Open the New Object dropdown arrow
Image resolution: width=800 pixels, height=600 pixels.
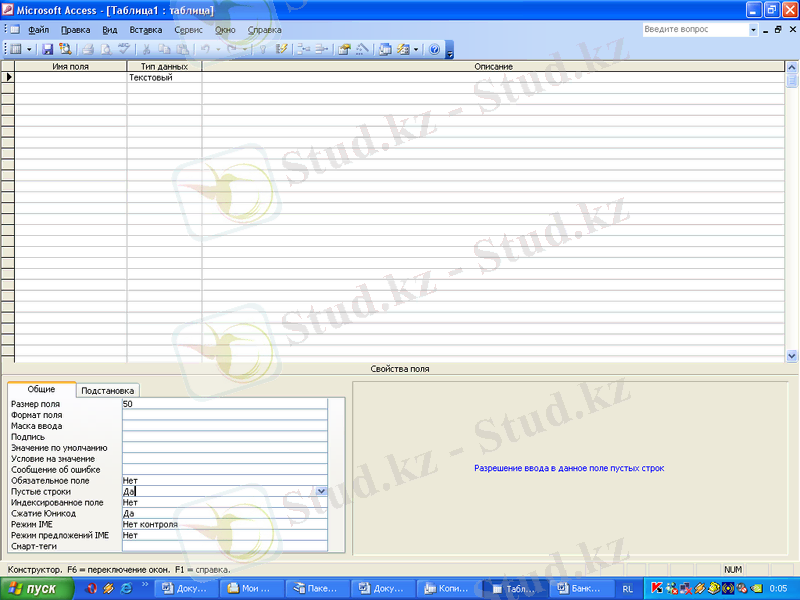[x=416, y=49]
